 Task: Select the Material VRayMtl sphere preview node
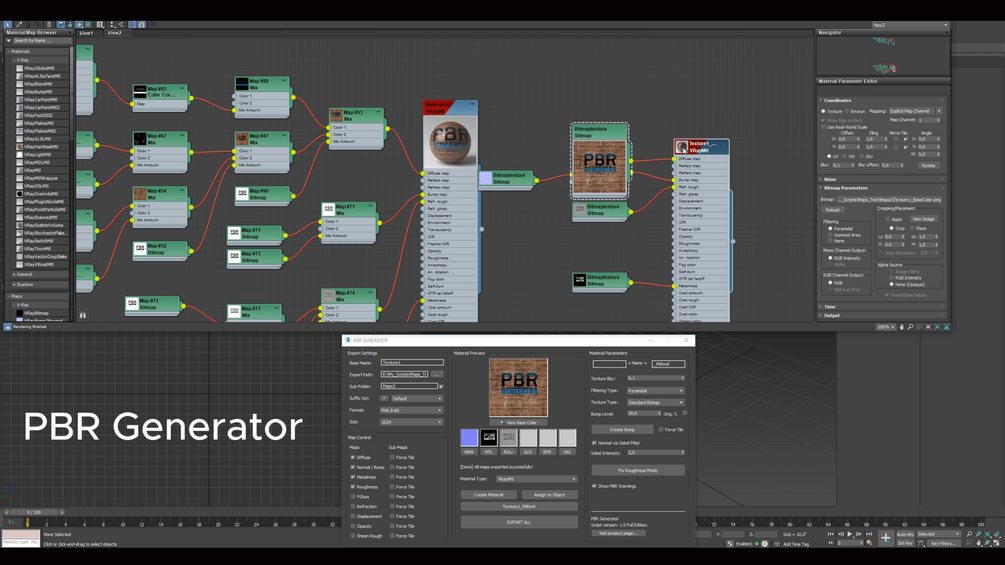coord(450,142)
